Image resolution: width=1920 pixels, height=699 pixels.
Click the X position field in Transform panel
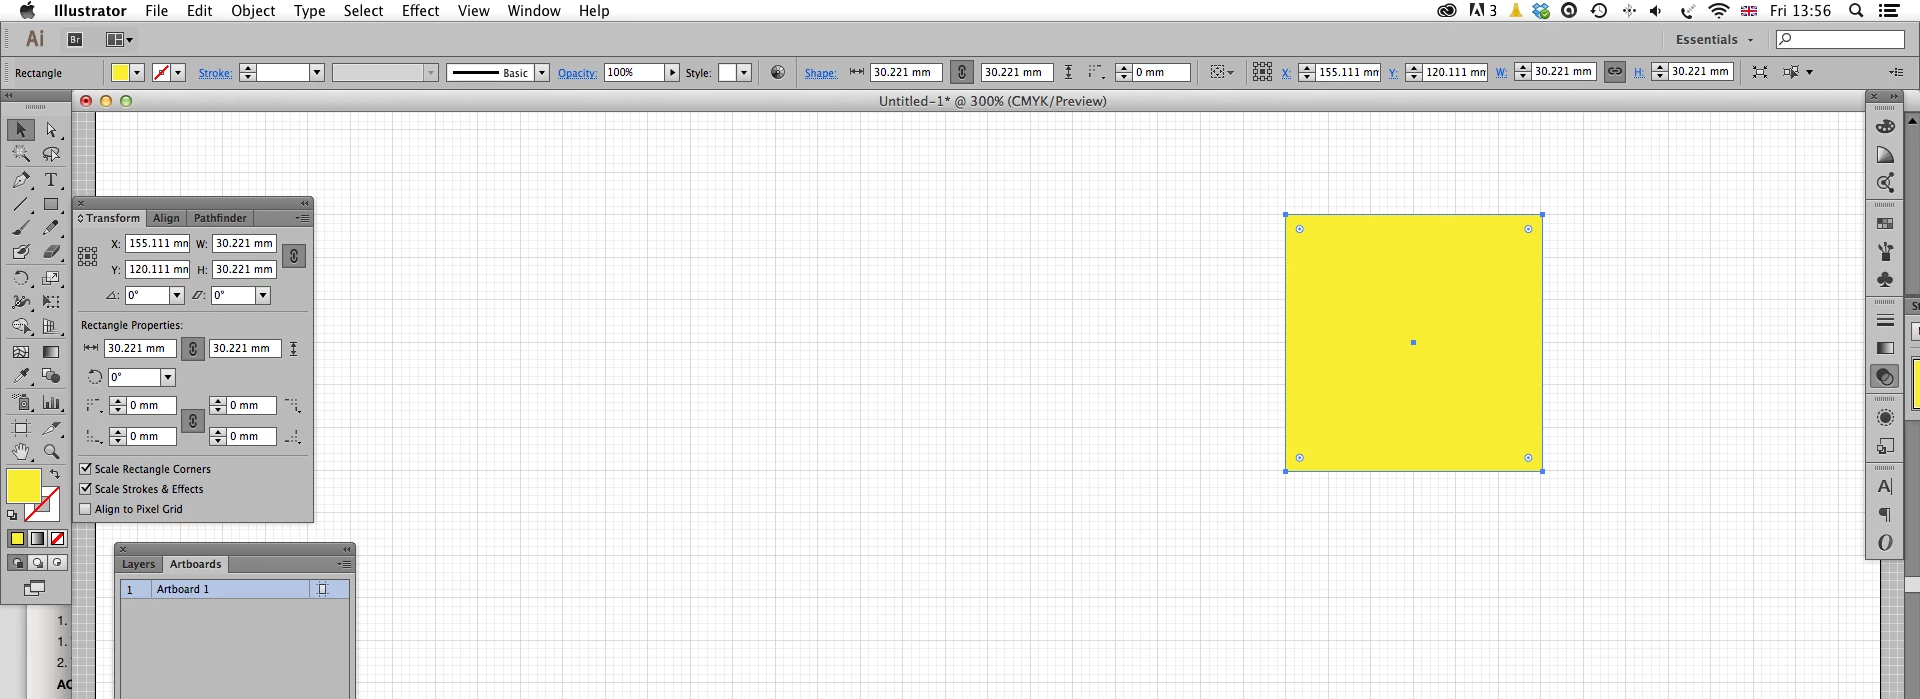click(x=157, y=243)
